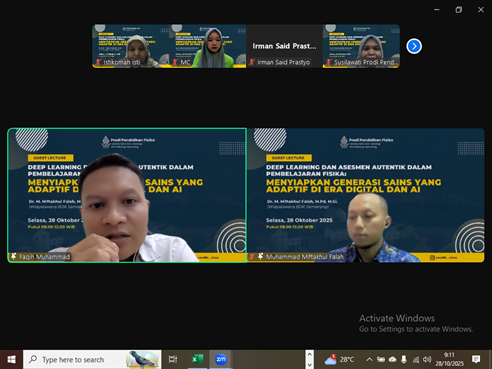Click the bird search highlight image
This screenshot has width=492, height=369.
(142, 359)
